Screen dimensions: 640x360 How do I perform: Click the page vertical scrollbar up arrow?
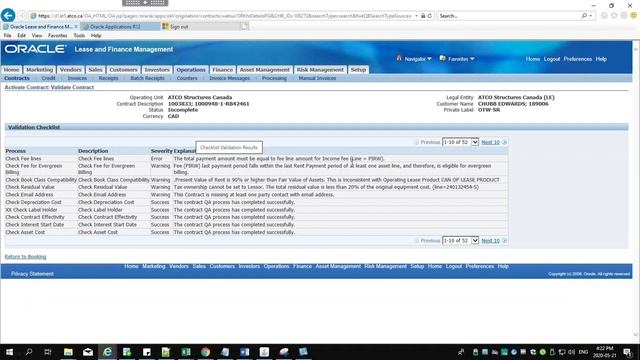click(x=636, y=48)
